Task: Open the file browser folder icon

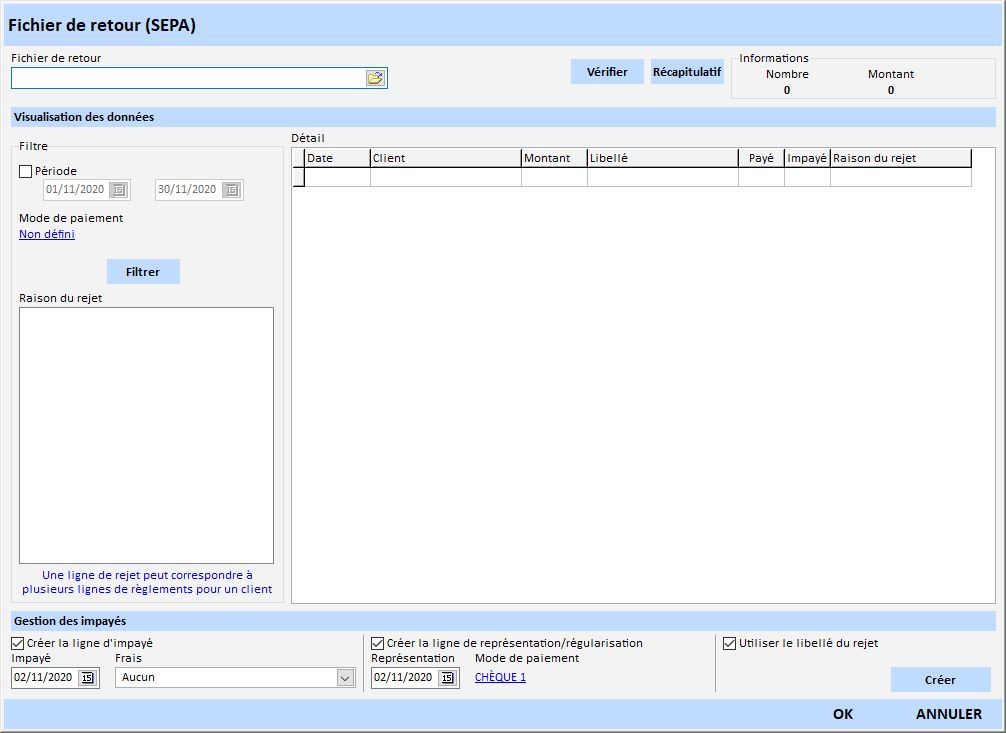Action: (375, 78)
